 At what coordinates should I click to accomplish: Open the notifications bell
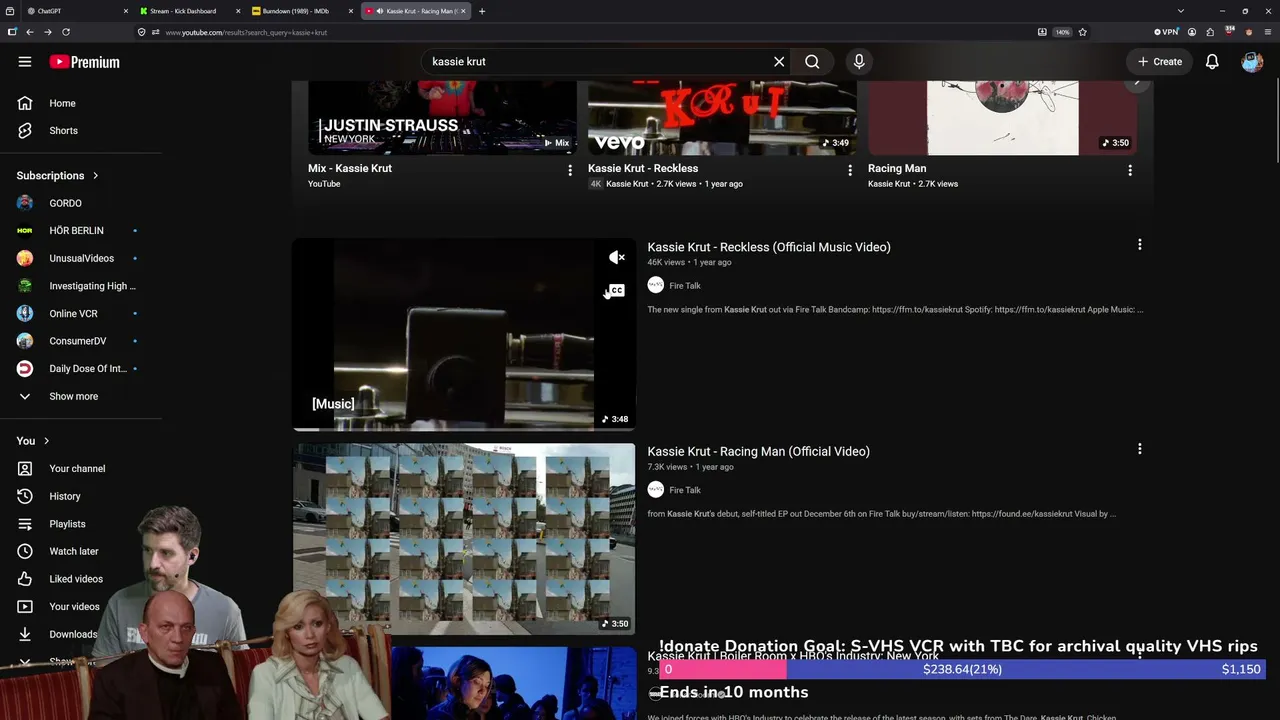[x=1212, y=62]
